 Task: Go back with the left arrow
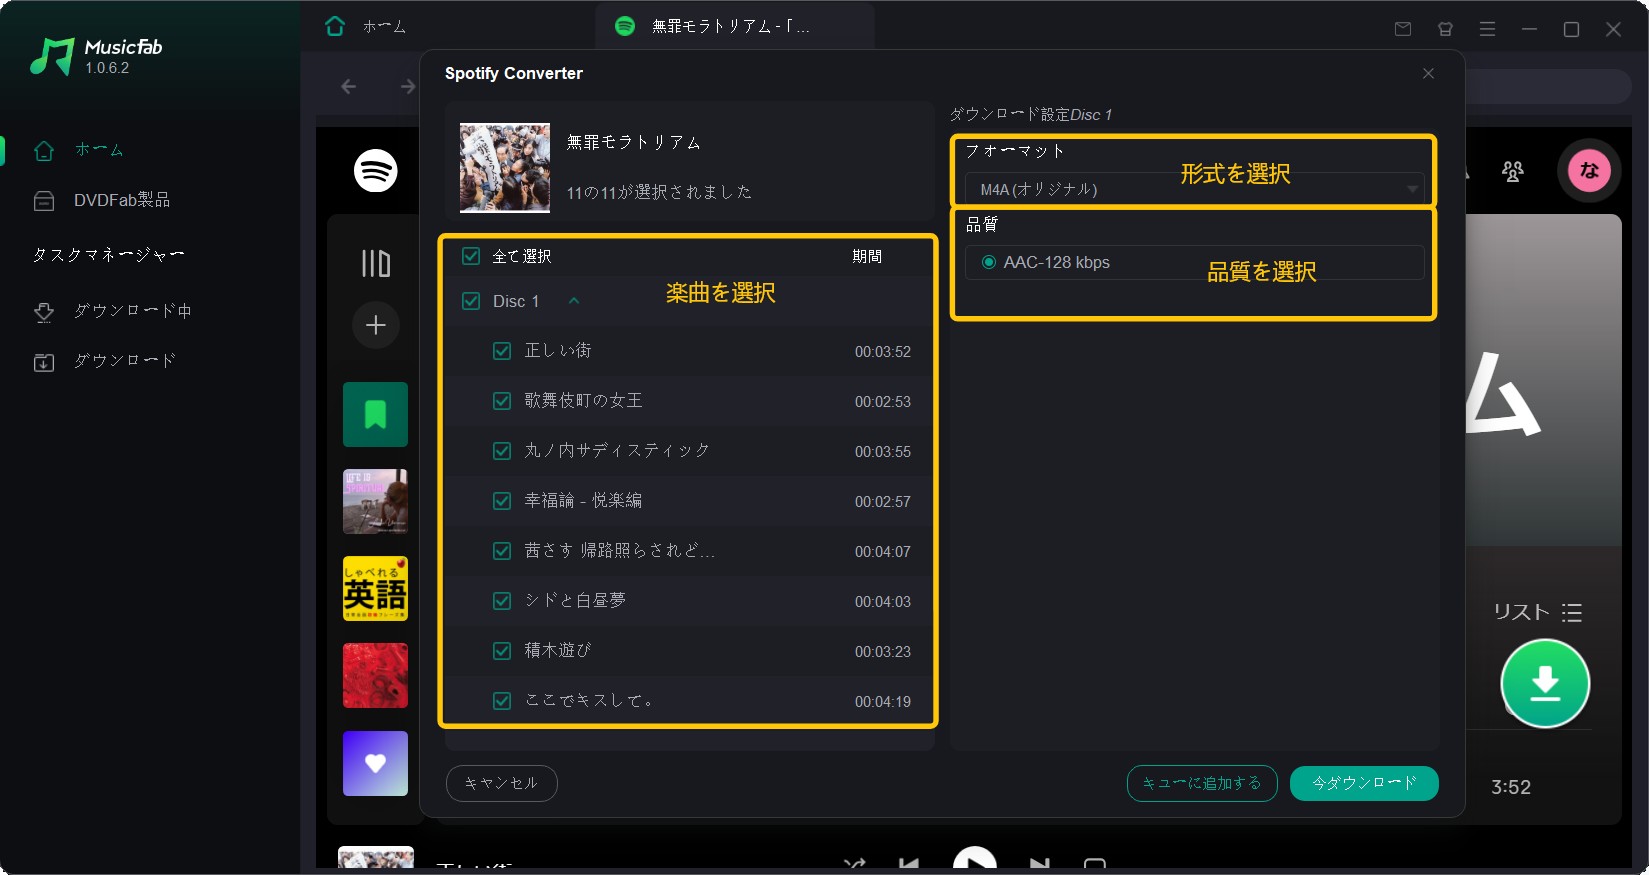click(x=348, y=87)
